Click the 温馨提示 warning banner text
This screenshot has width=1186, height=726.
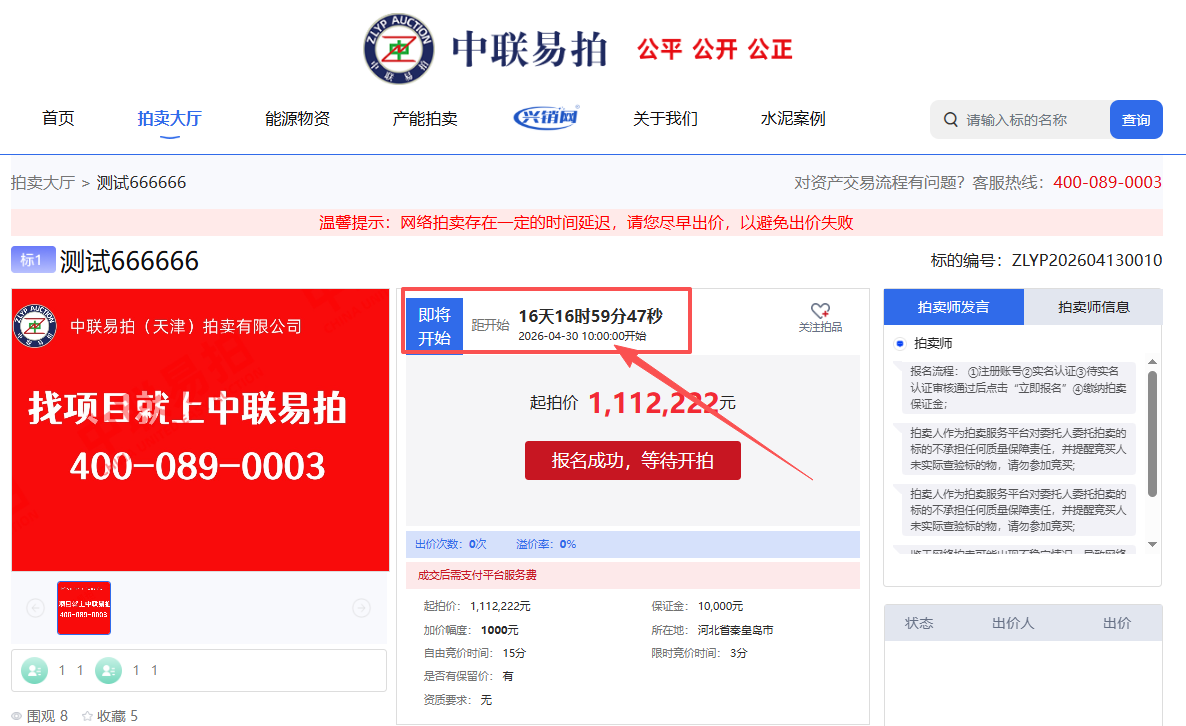click(586, 222)
